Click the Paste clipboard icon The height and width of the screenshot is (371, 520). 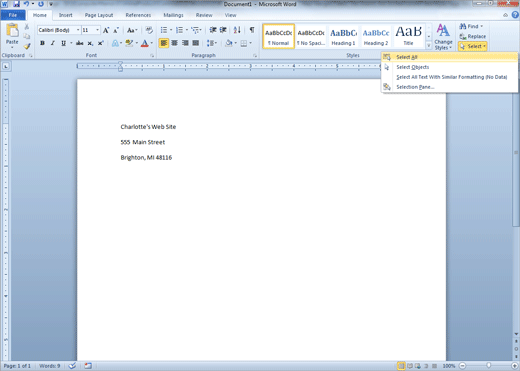(12, 31)
